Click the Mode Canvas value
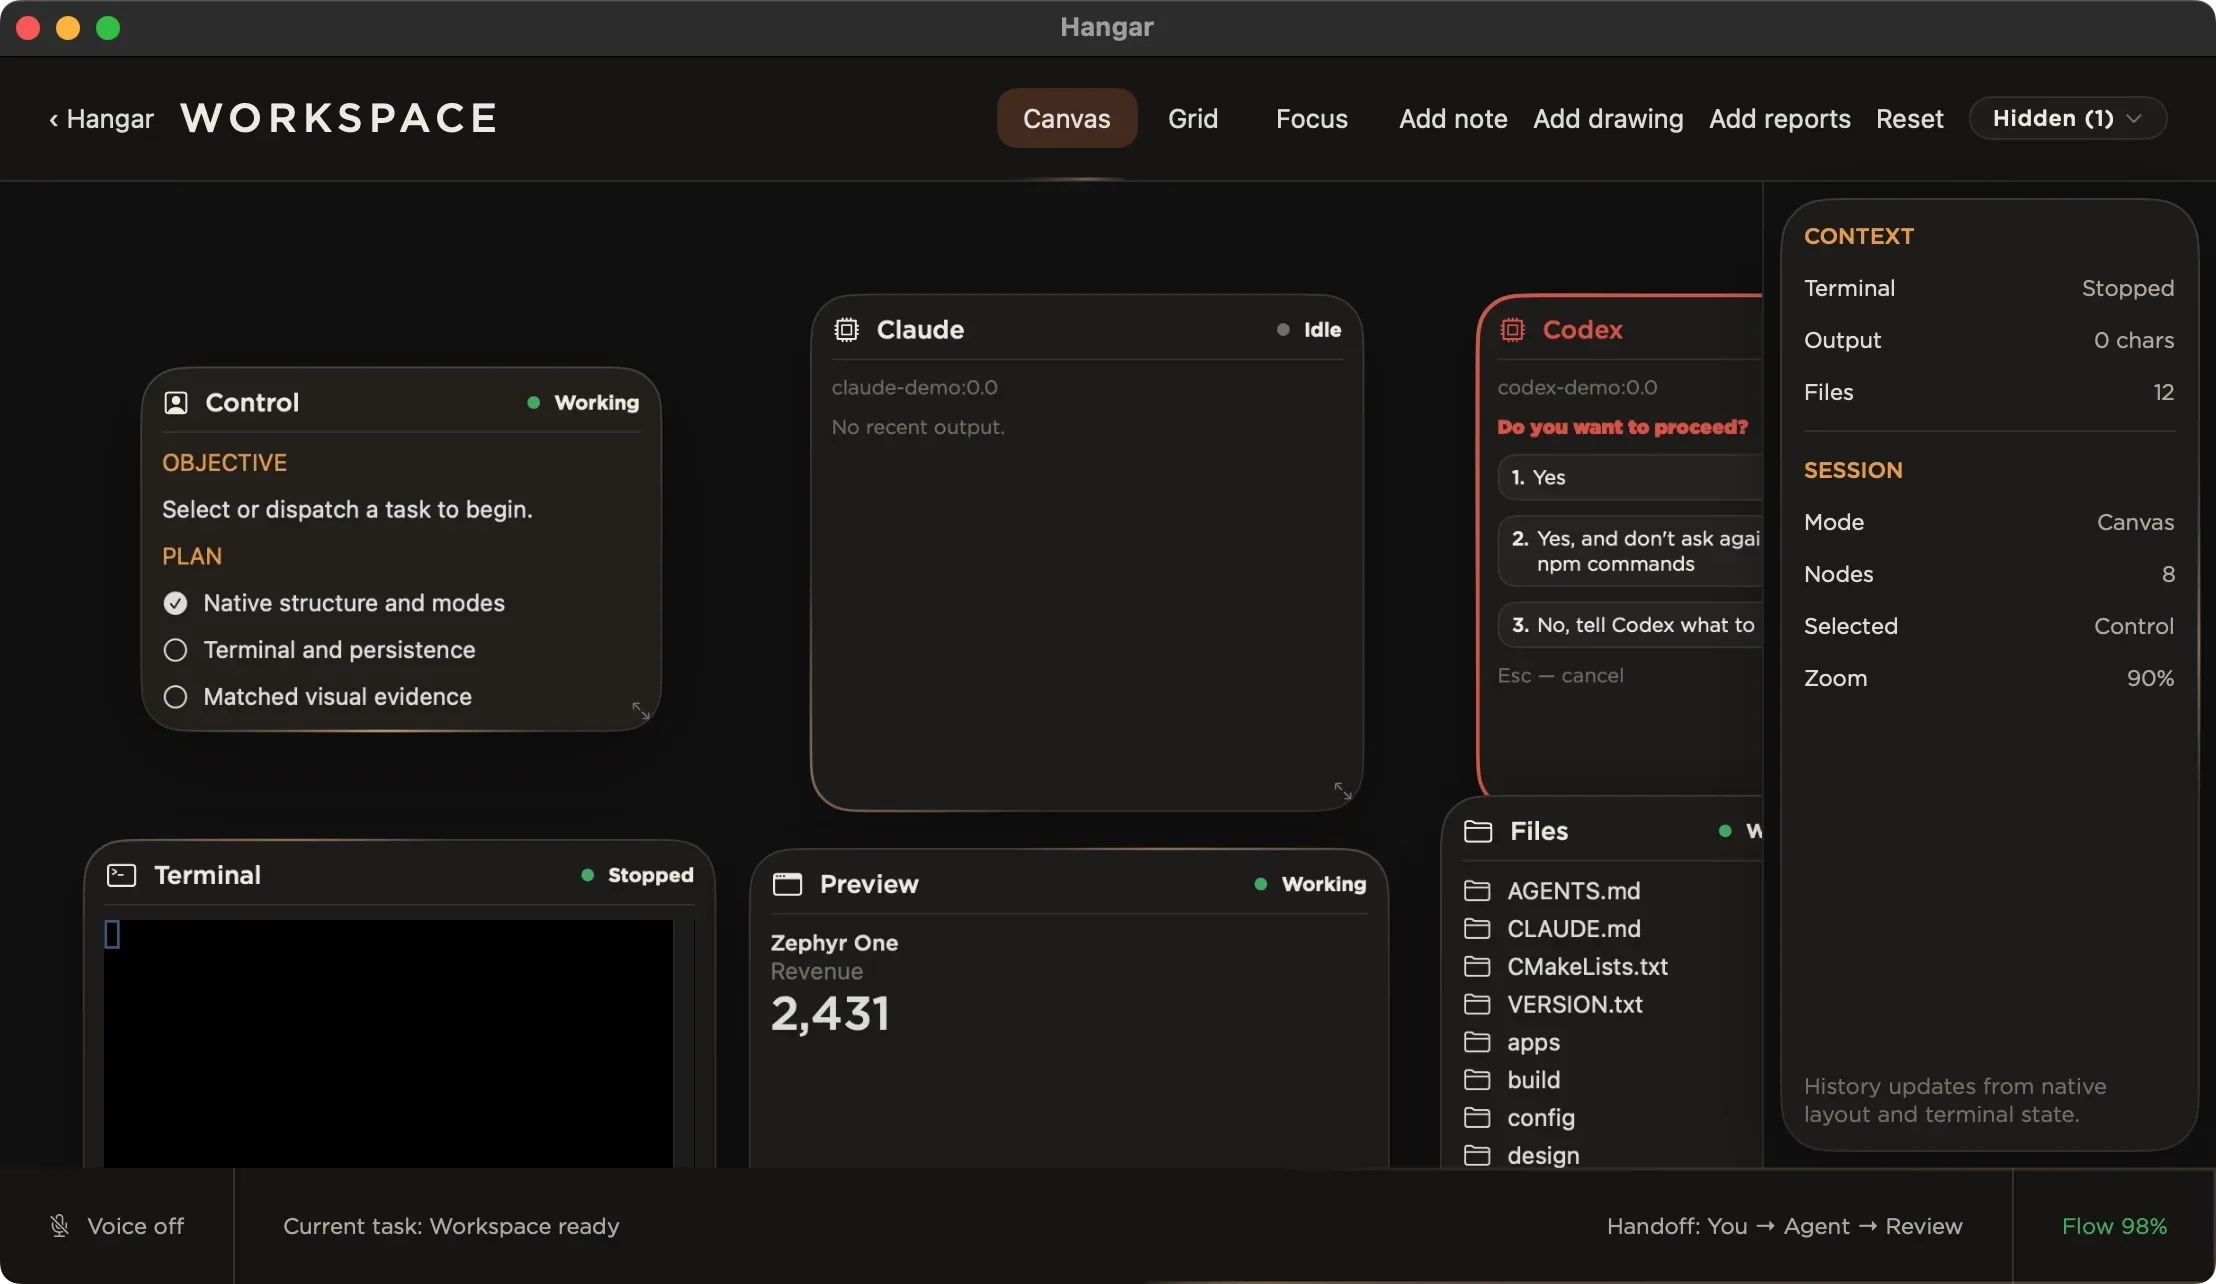 click(2135, 522)
